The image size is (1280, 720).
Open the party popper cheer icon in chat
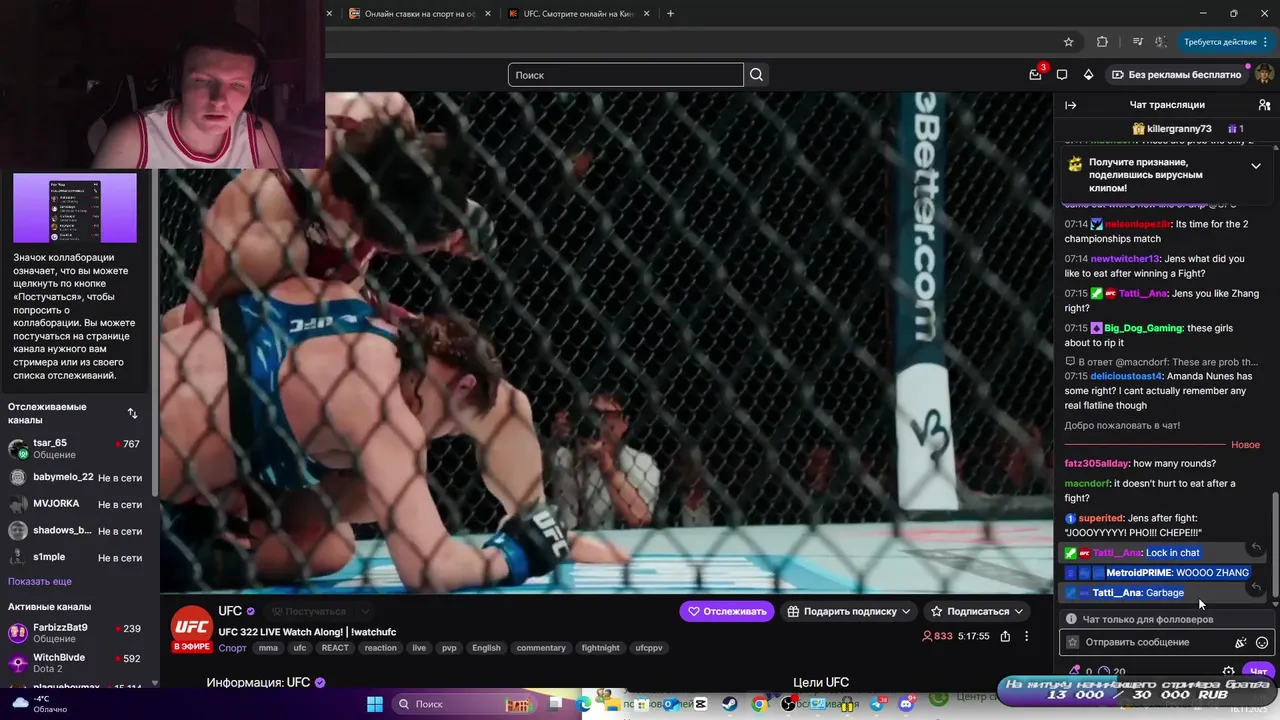click(x=1240, y=643)
